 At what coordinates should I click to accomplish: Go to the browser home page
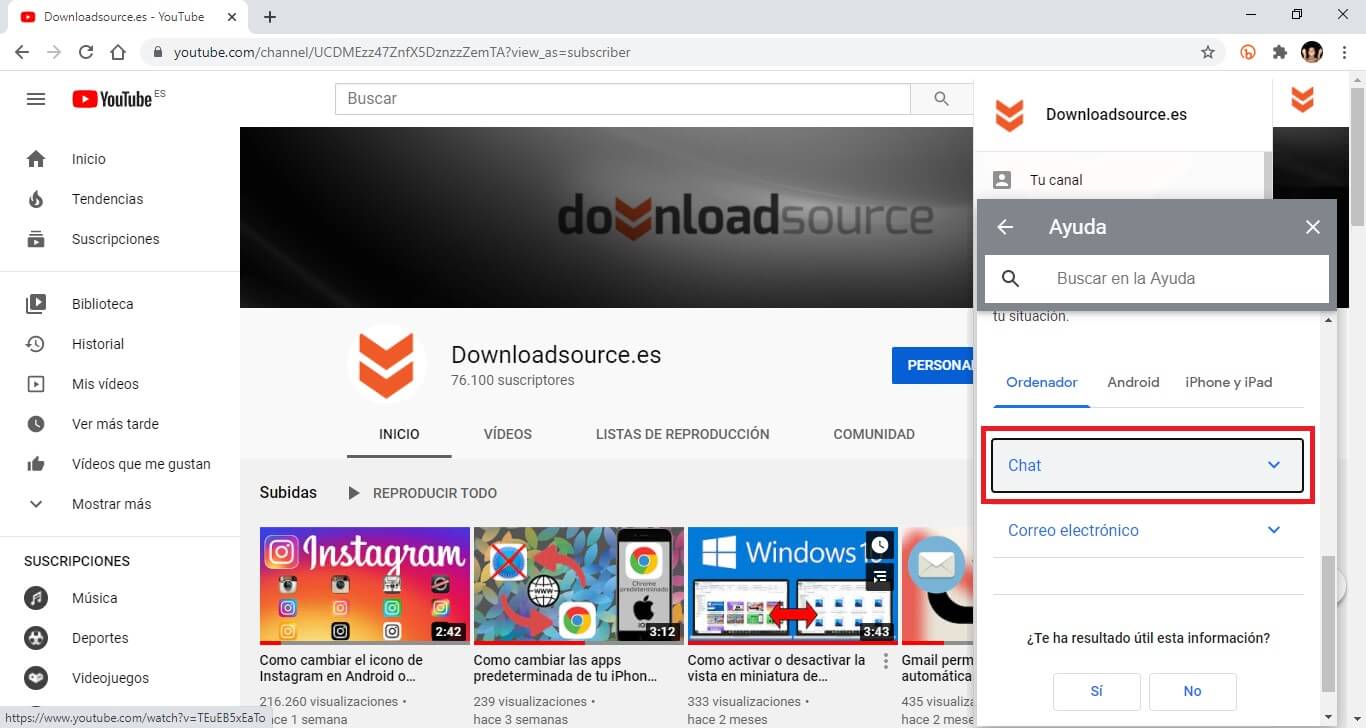[x=118, y=52]
